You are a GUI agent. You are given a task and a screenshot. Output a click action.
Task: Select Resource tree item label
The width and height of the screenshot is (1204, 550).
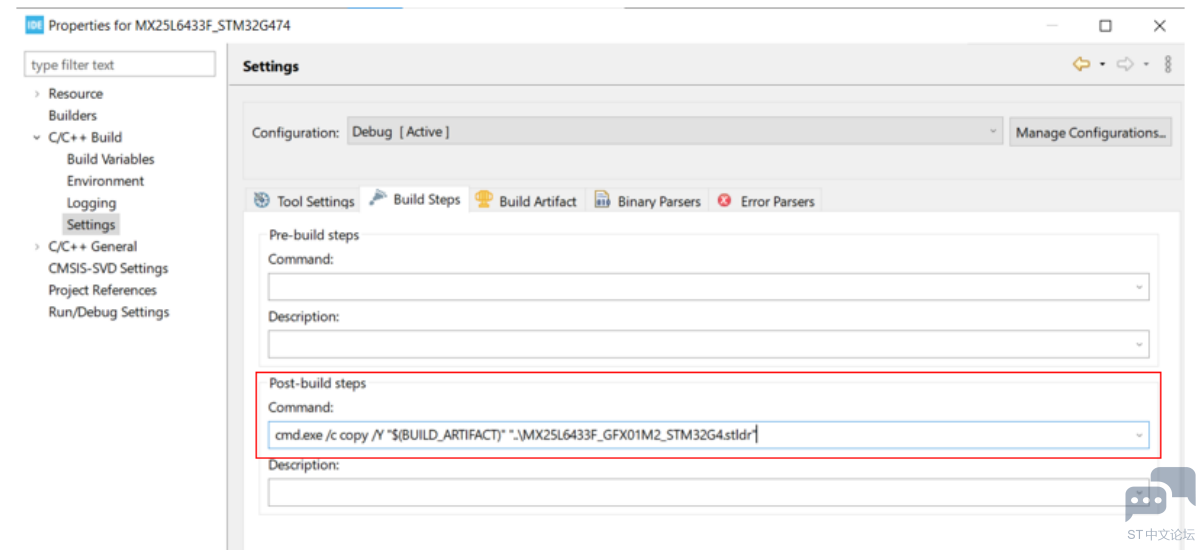coord(75,94)
